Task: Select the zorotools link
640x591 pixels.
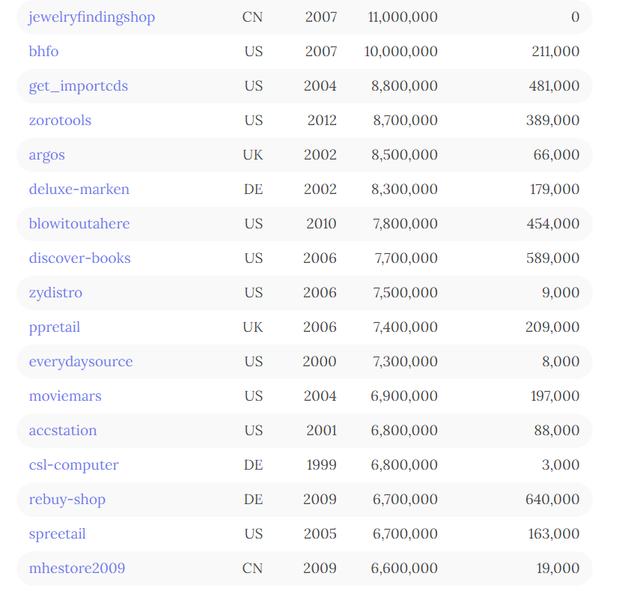Action: click(60, 120)
